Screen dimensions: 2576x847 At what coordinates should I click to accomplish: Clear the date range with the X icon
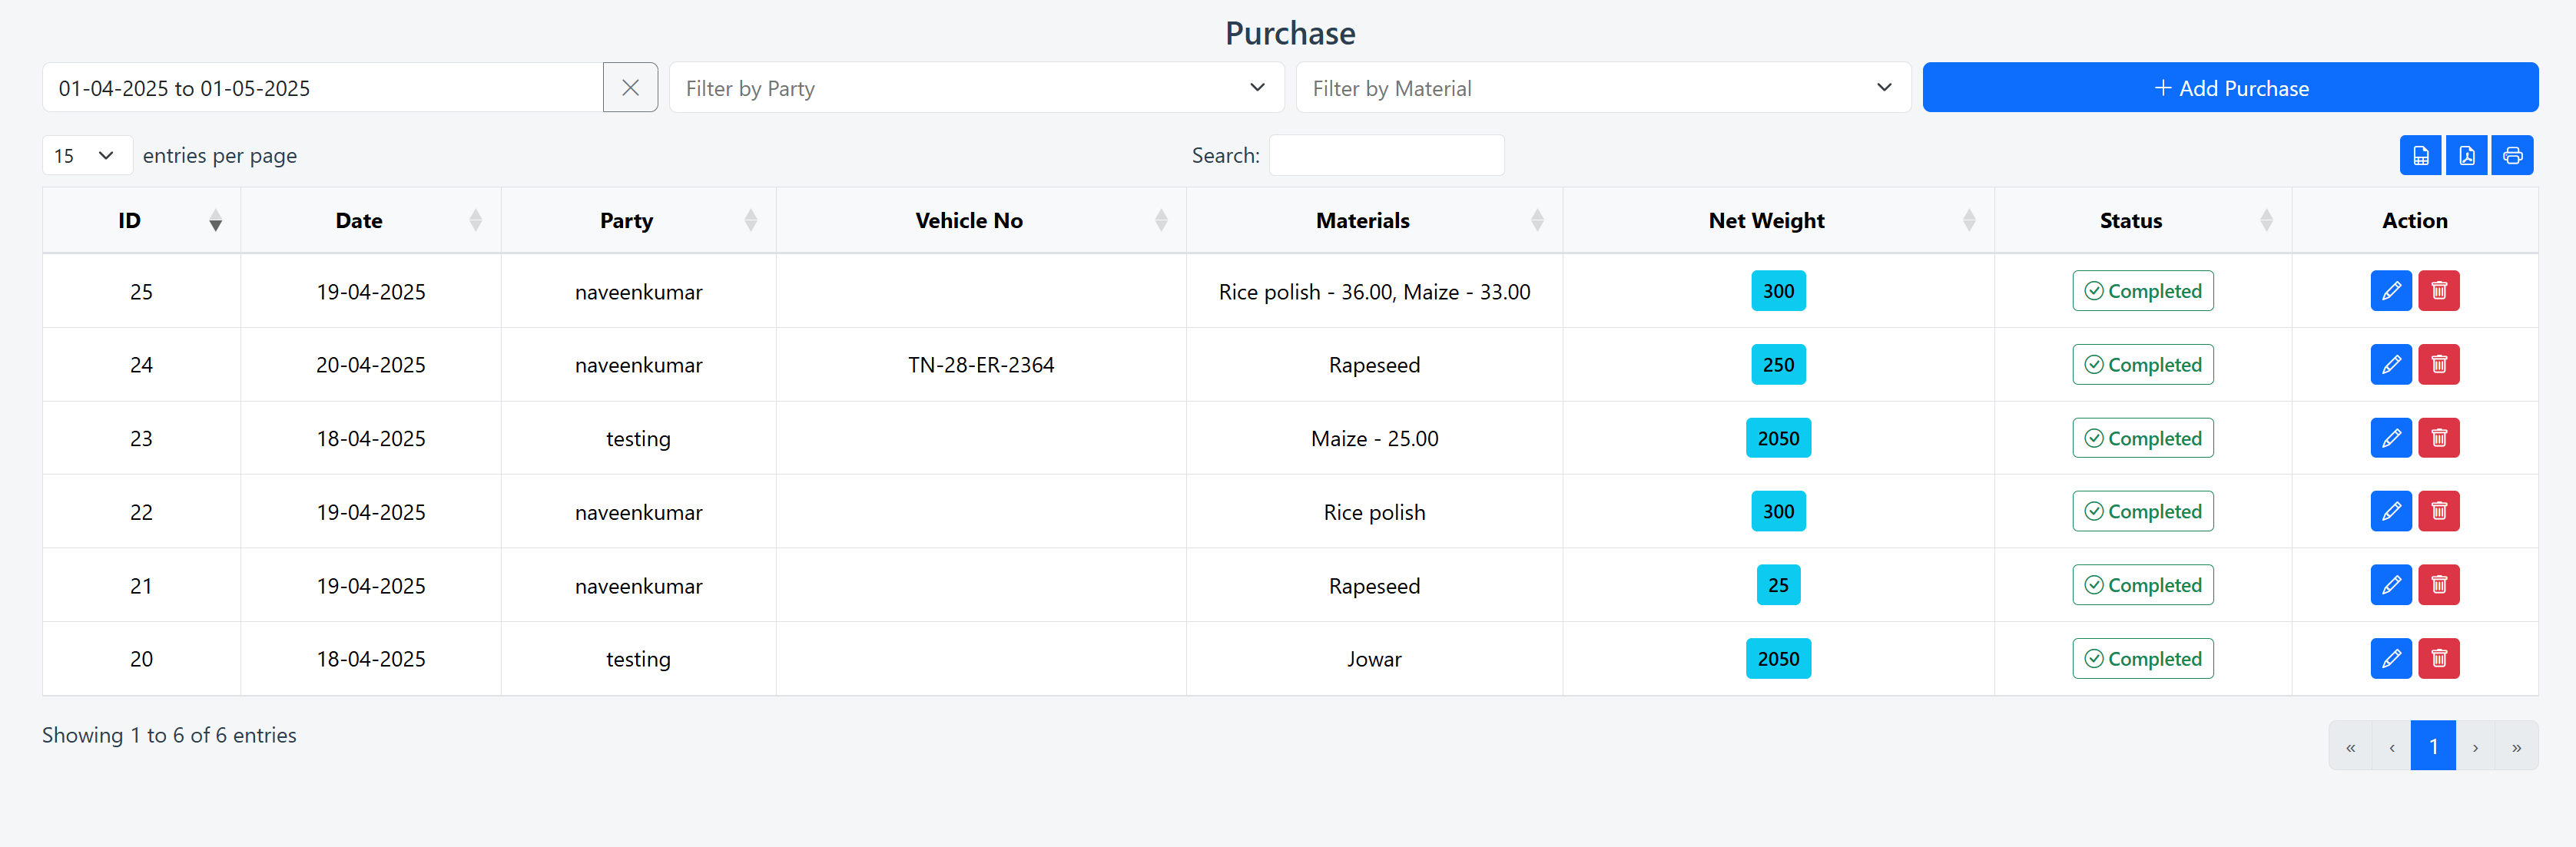point(630,88)
